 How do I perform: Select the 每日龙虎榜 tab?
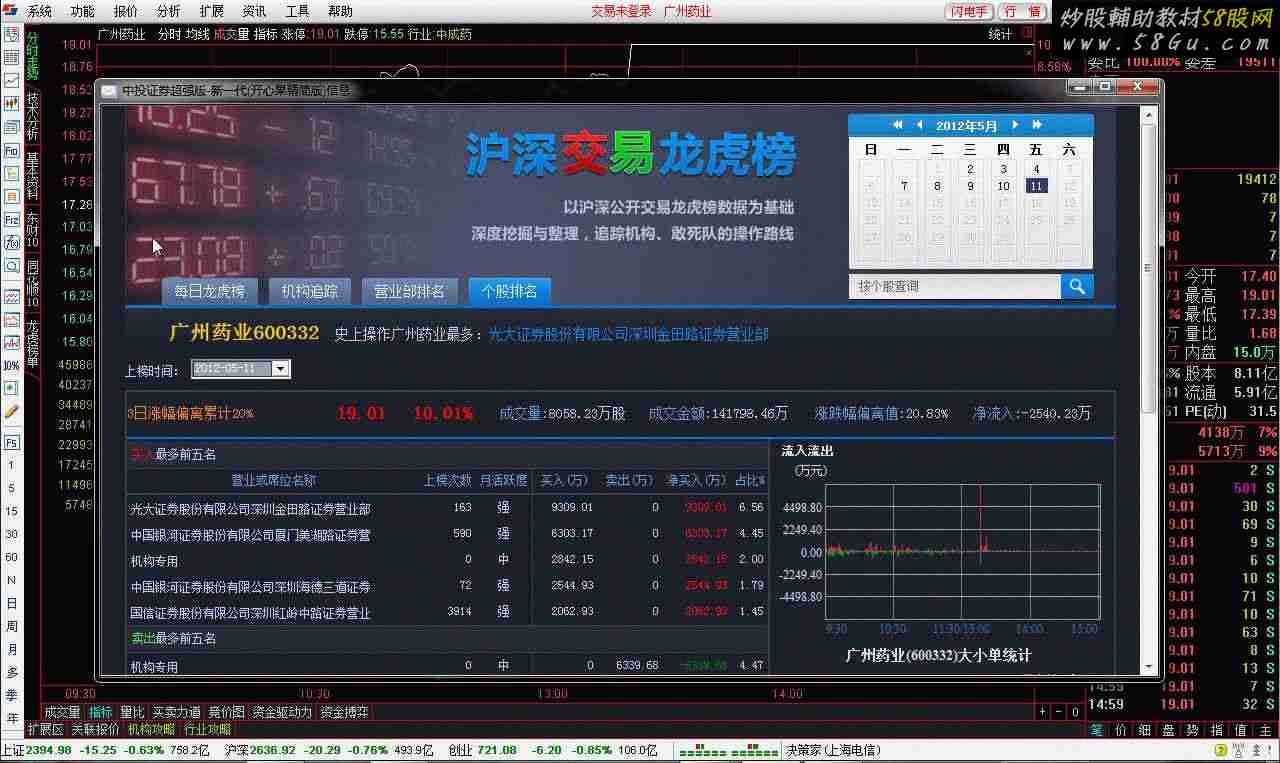pyautogui.click(x=209, y=291)
